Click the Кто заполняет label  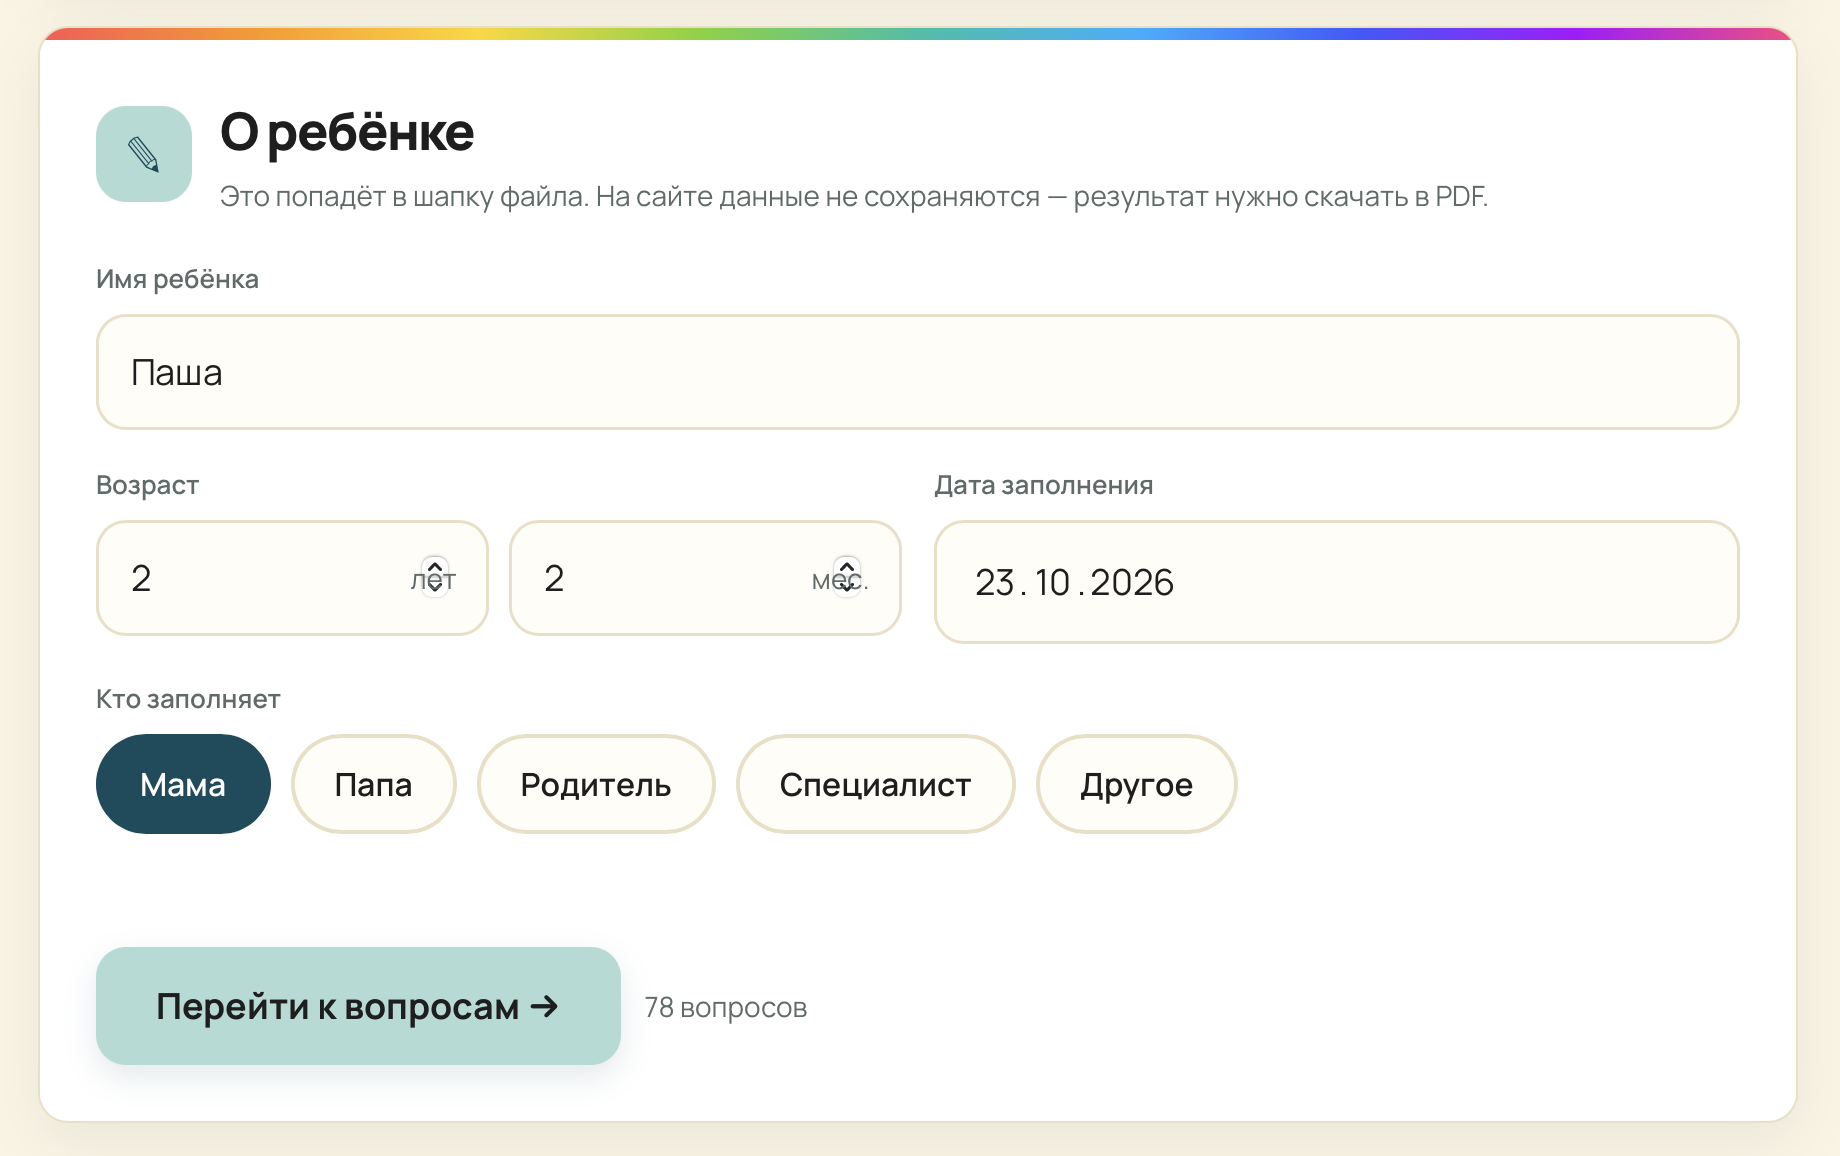pos(188,699)
